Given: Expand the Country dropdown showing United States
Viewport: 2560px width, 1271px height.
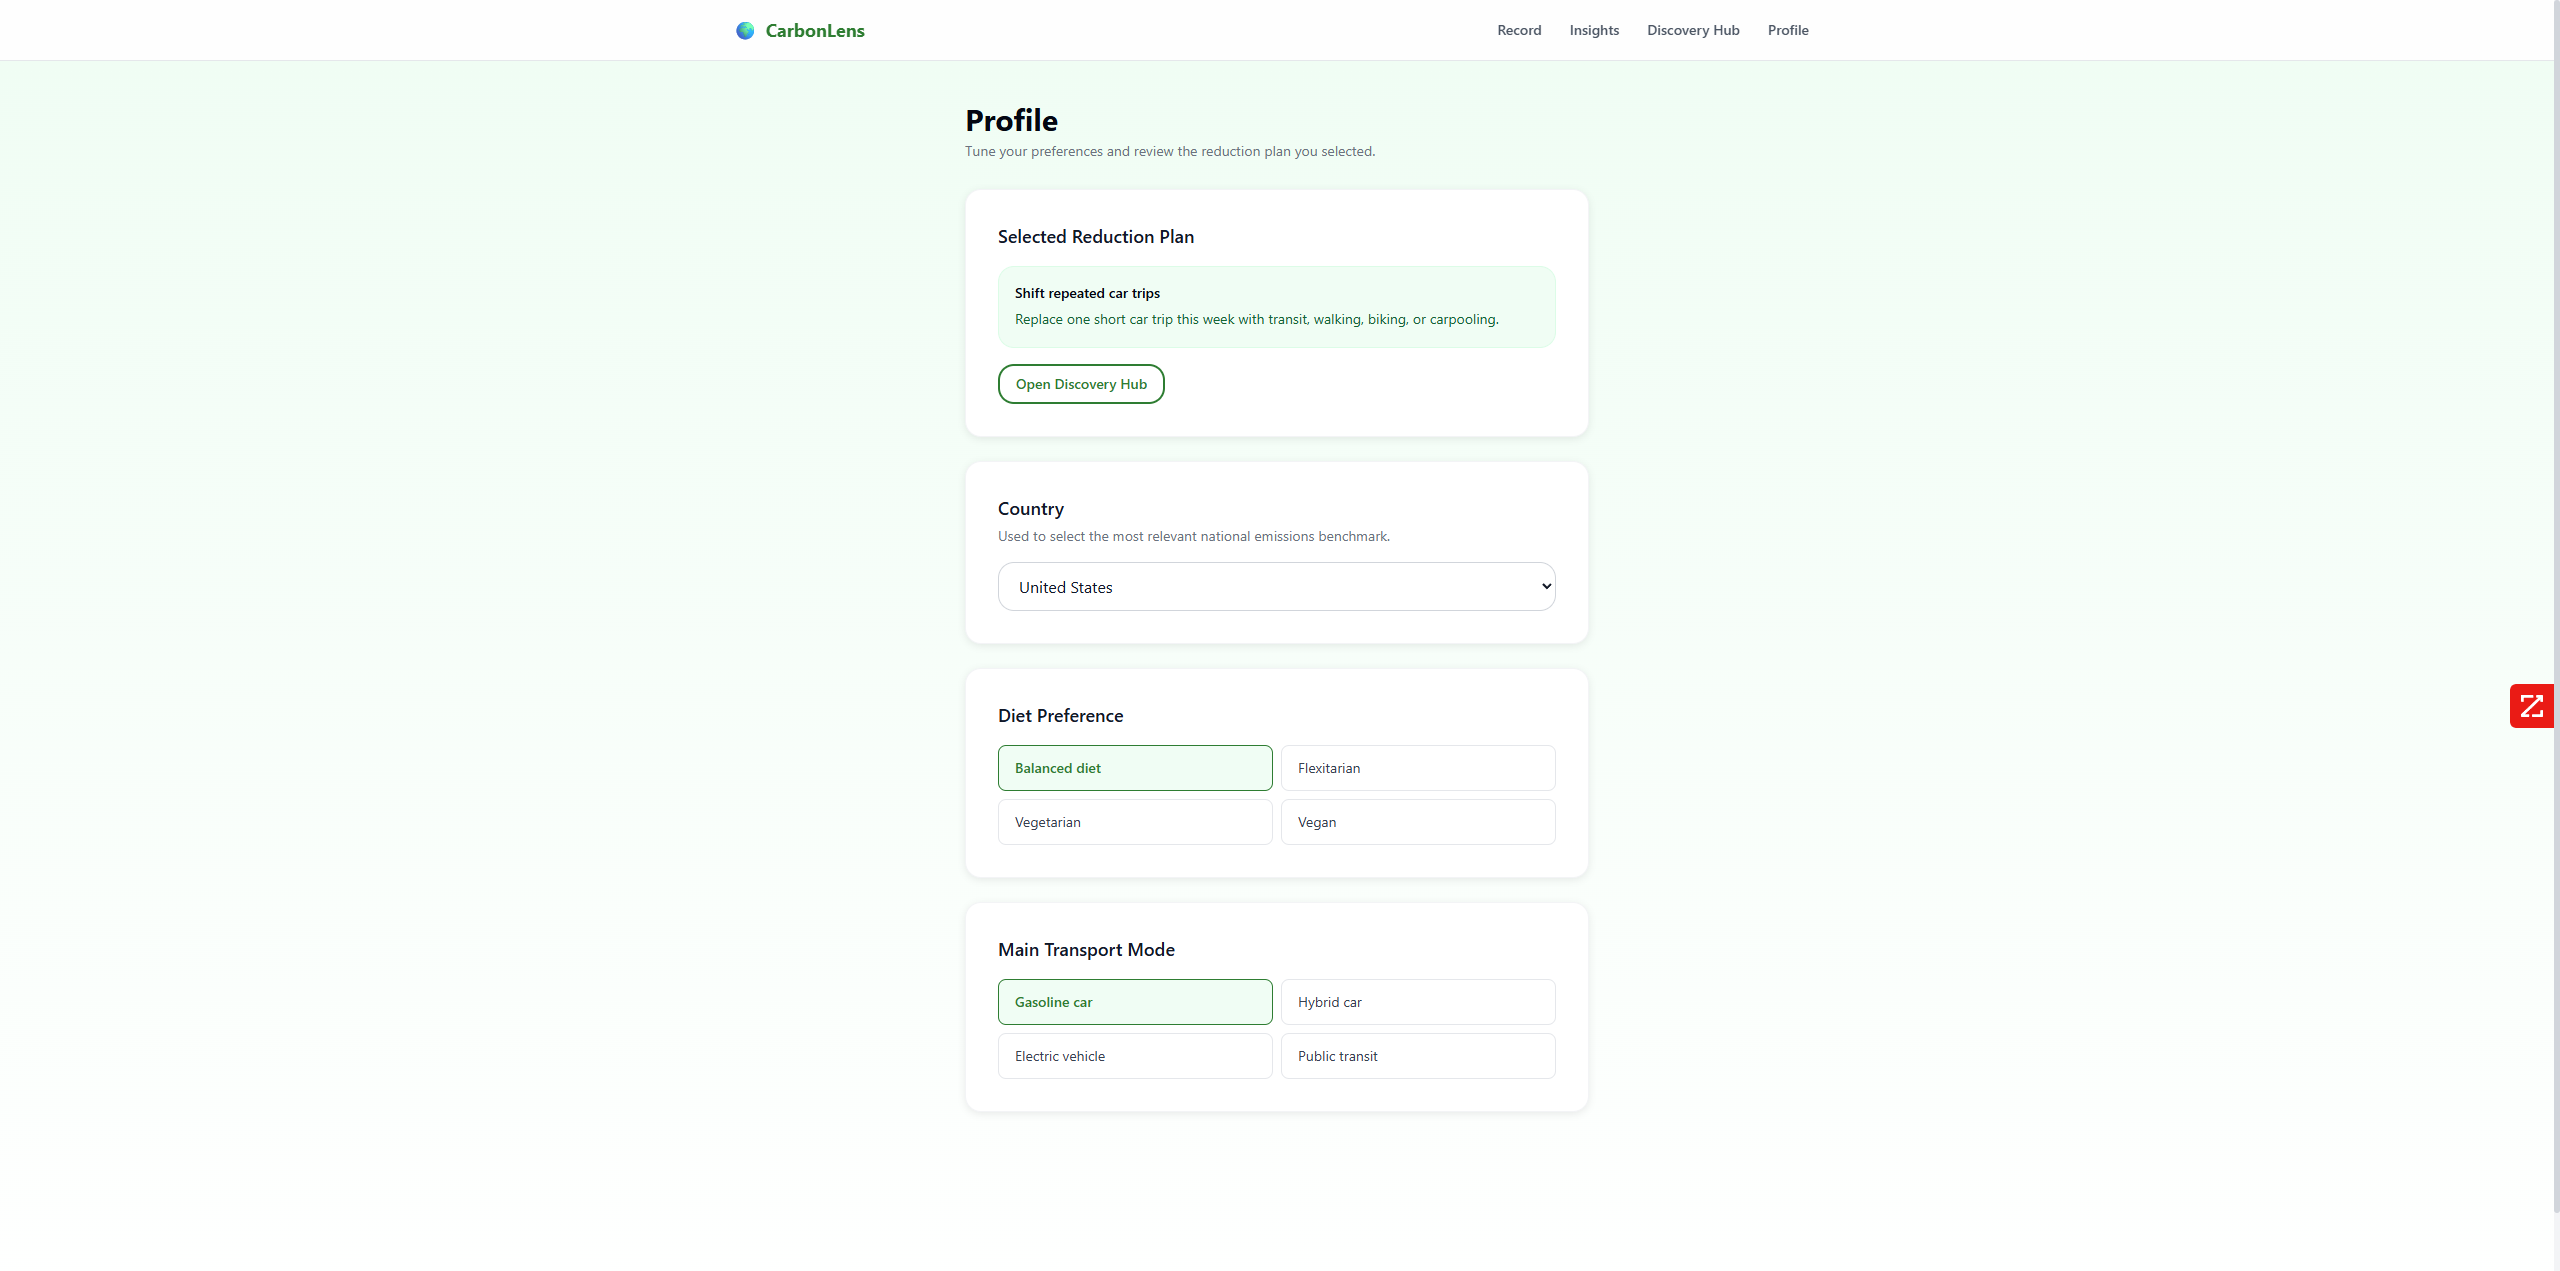Looking at the screenshot, I should pyautogui.click(x=1276, y=587).
